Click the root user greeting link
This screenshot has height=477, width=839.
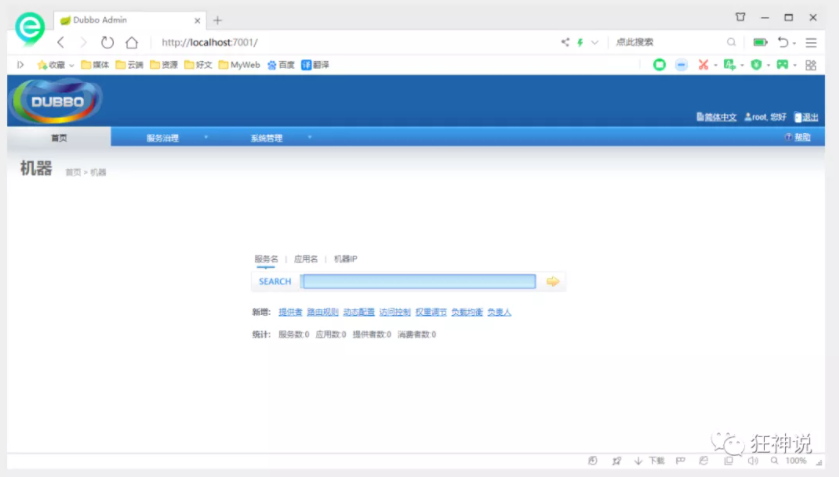765,117
